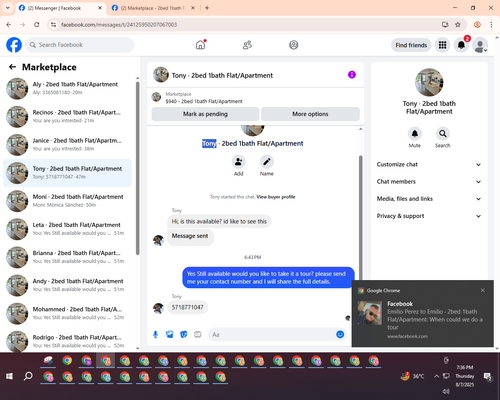
Task: Click More options button
Action: click(x=310, y=114)
